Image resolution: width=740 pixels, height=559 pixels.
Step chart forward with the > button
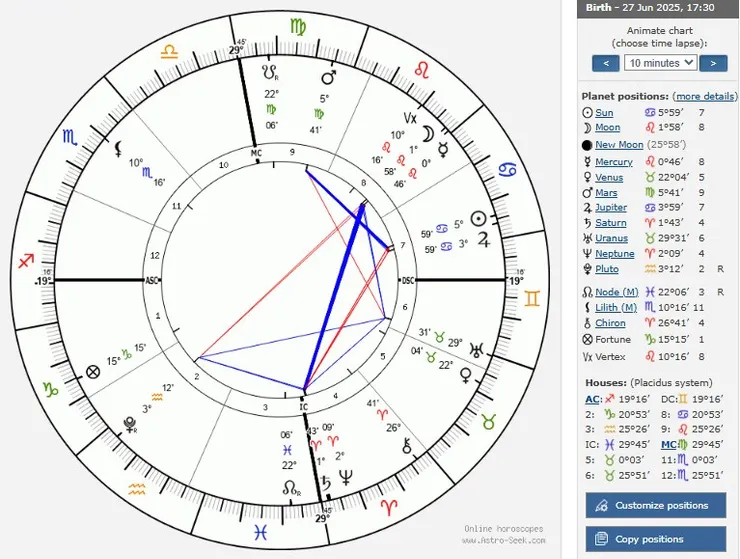click(x=713, y=63)
